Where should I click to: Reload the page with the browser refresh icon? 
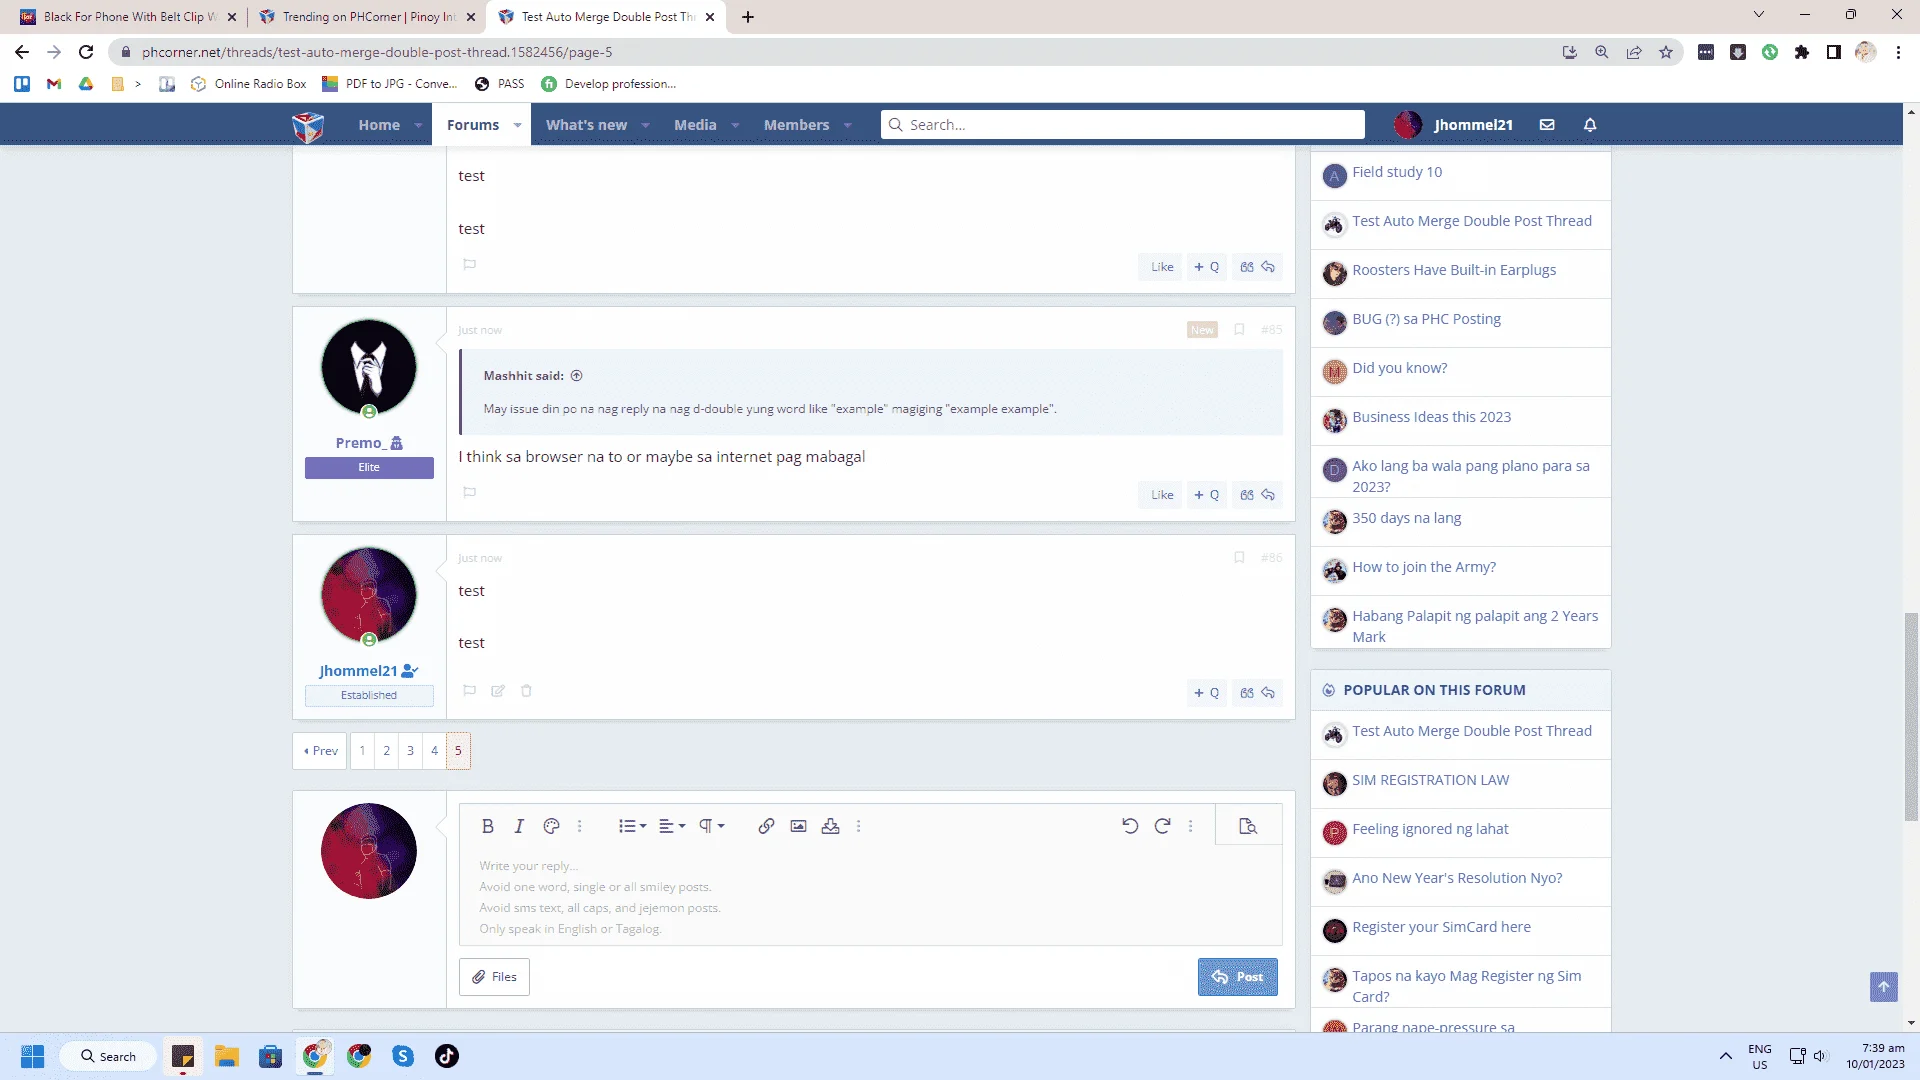(x=86, y=52)
